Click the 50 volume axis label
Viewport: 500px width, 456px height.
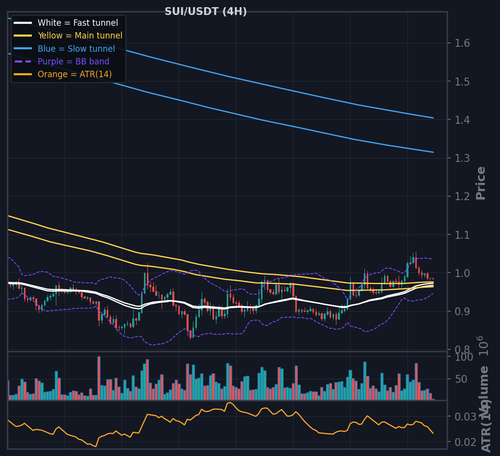point(461,379)
